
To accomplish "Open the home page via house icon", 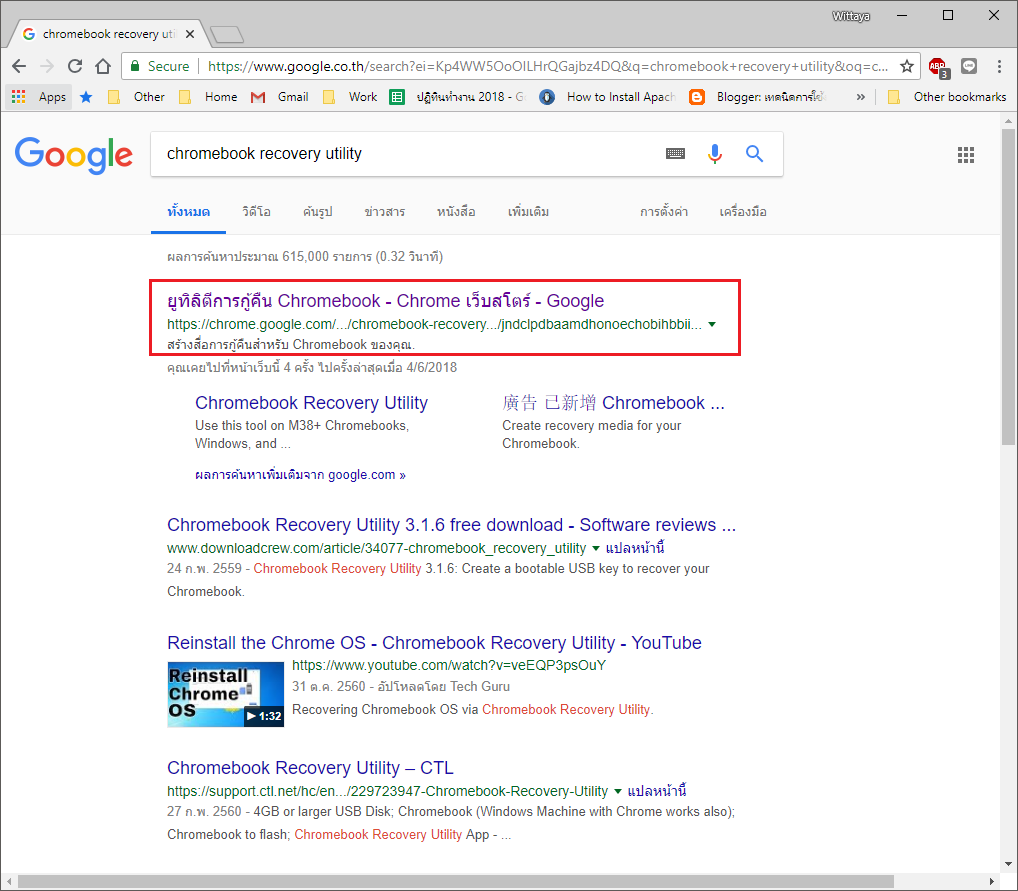I will [103, 66].
